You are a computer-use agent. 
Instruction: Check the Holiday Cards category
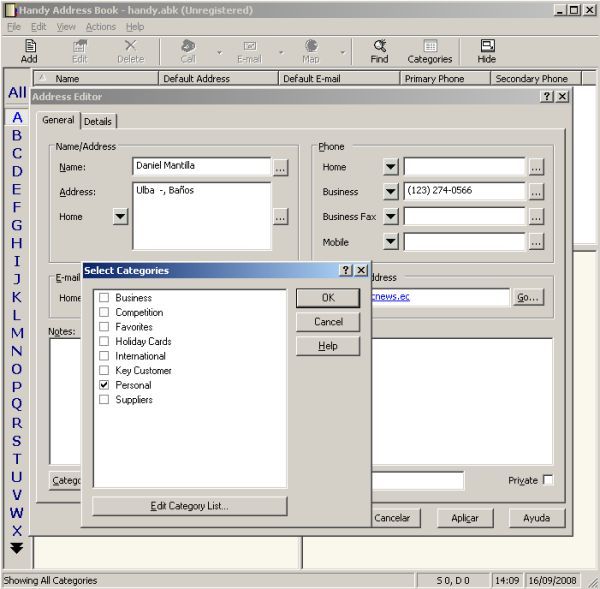pyautogui.click(x=104, y=341)
